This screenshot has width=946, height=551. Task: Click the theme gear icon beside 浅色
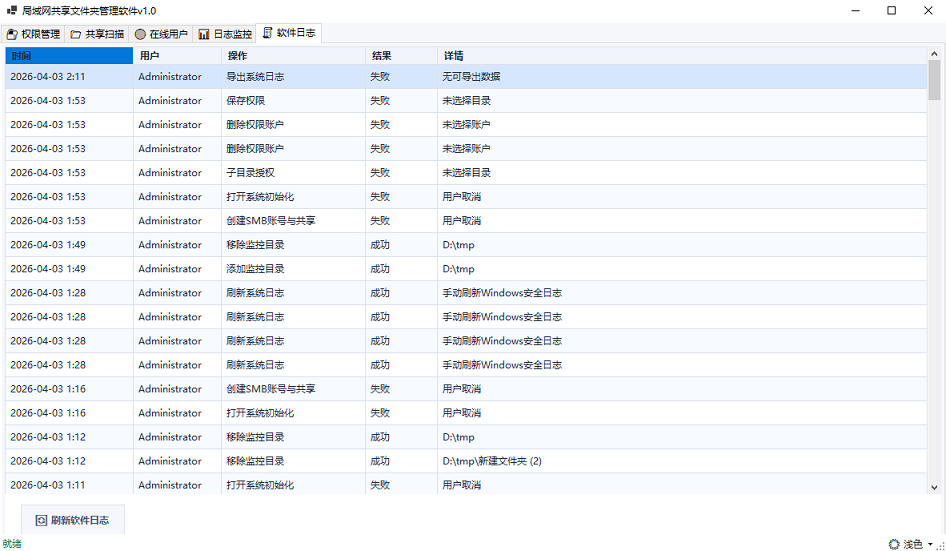(x=893, y=544)
